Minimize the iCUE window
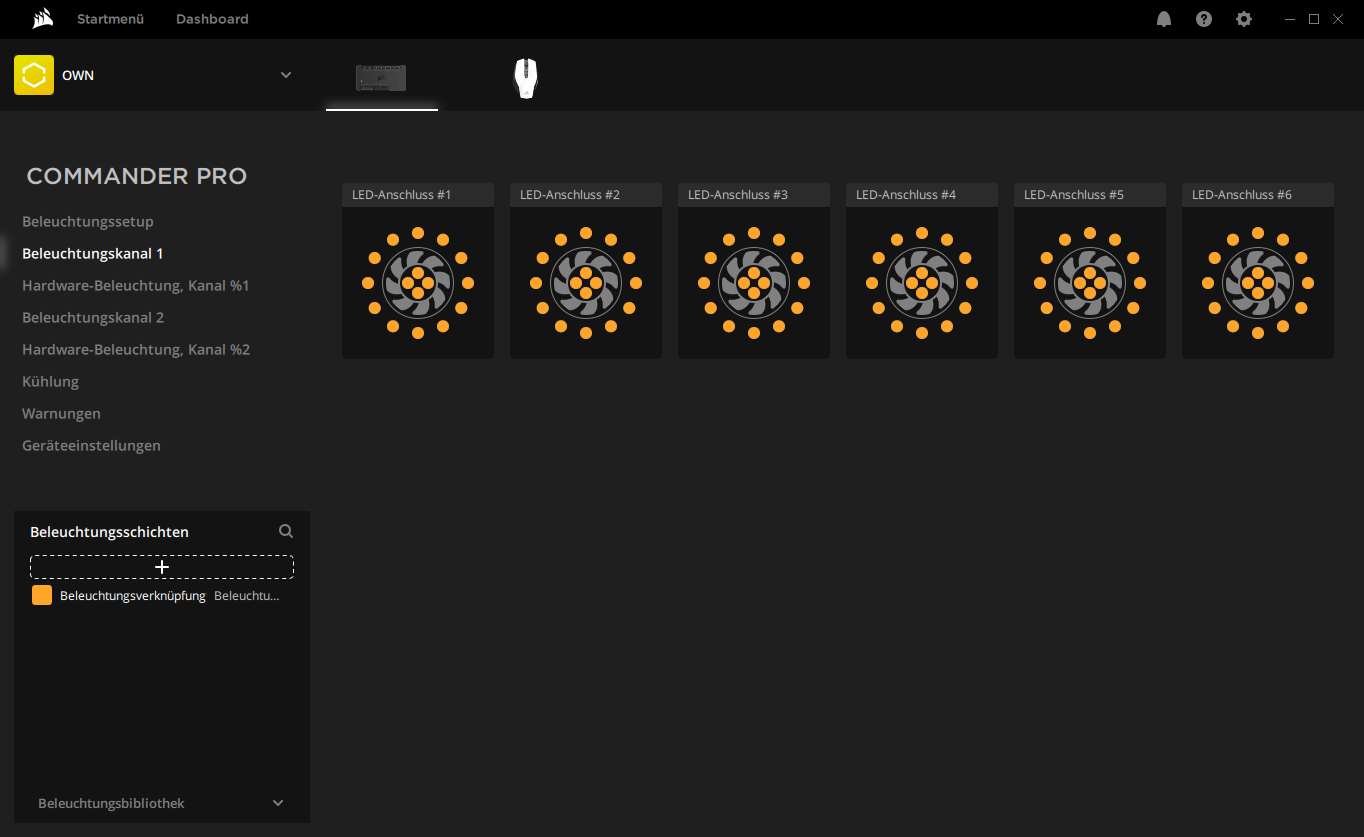The image size is (1364, 837). (1290, 19)
